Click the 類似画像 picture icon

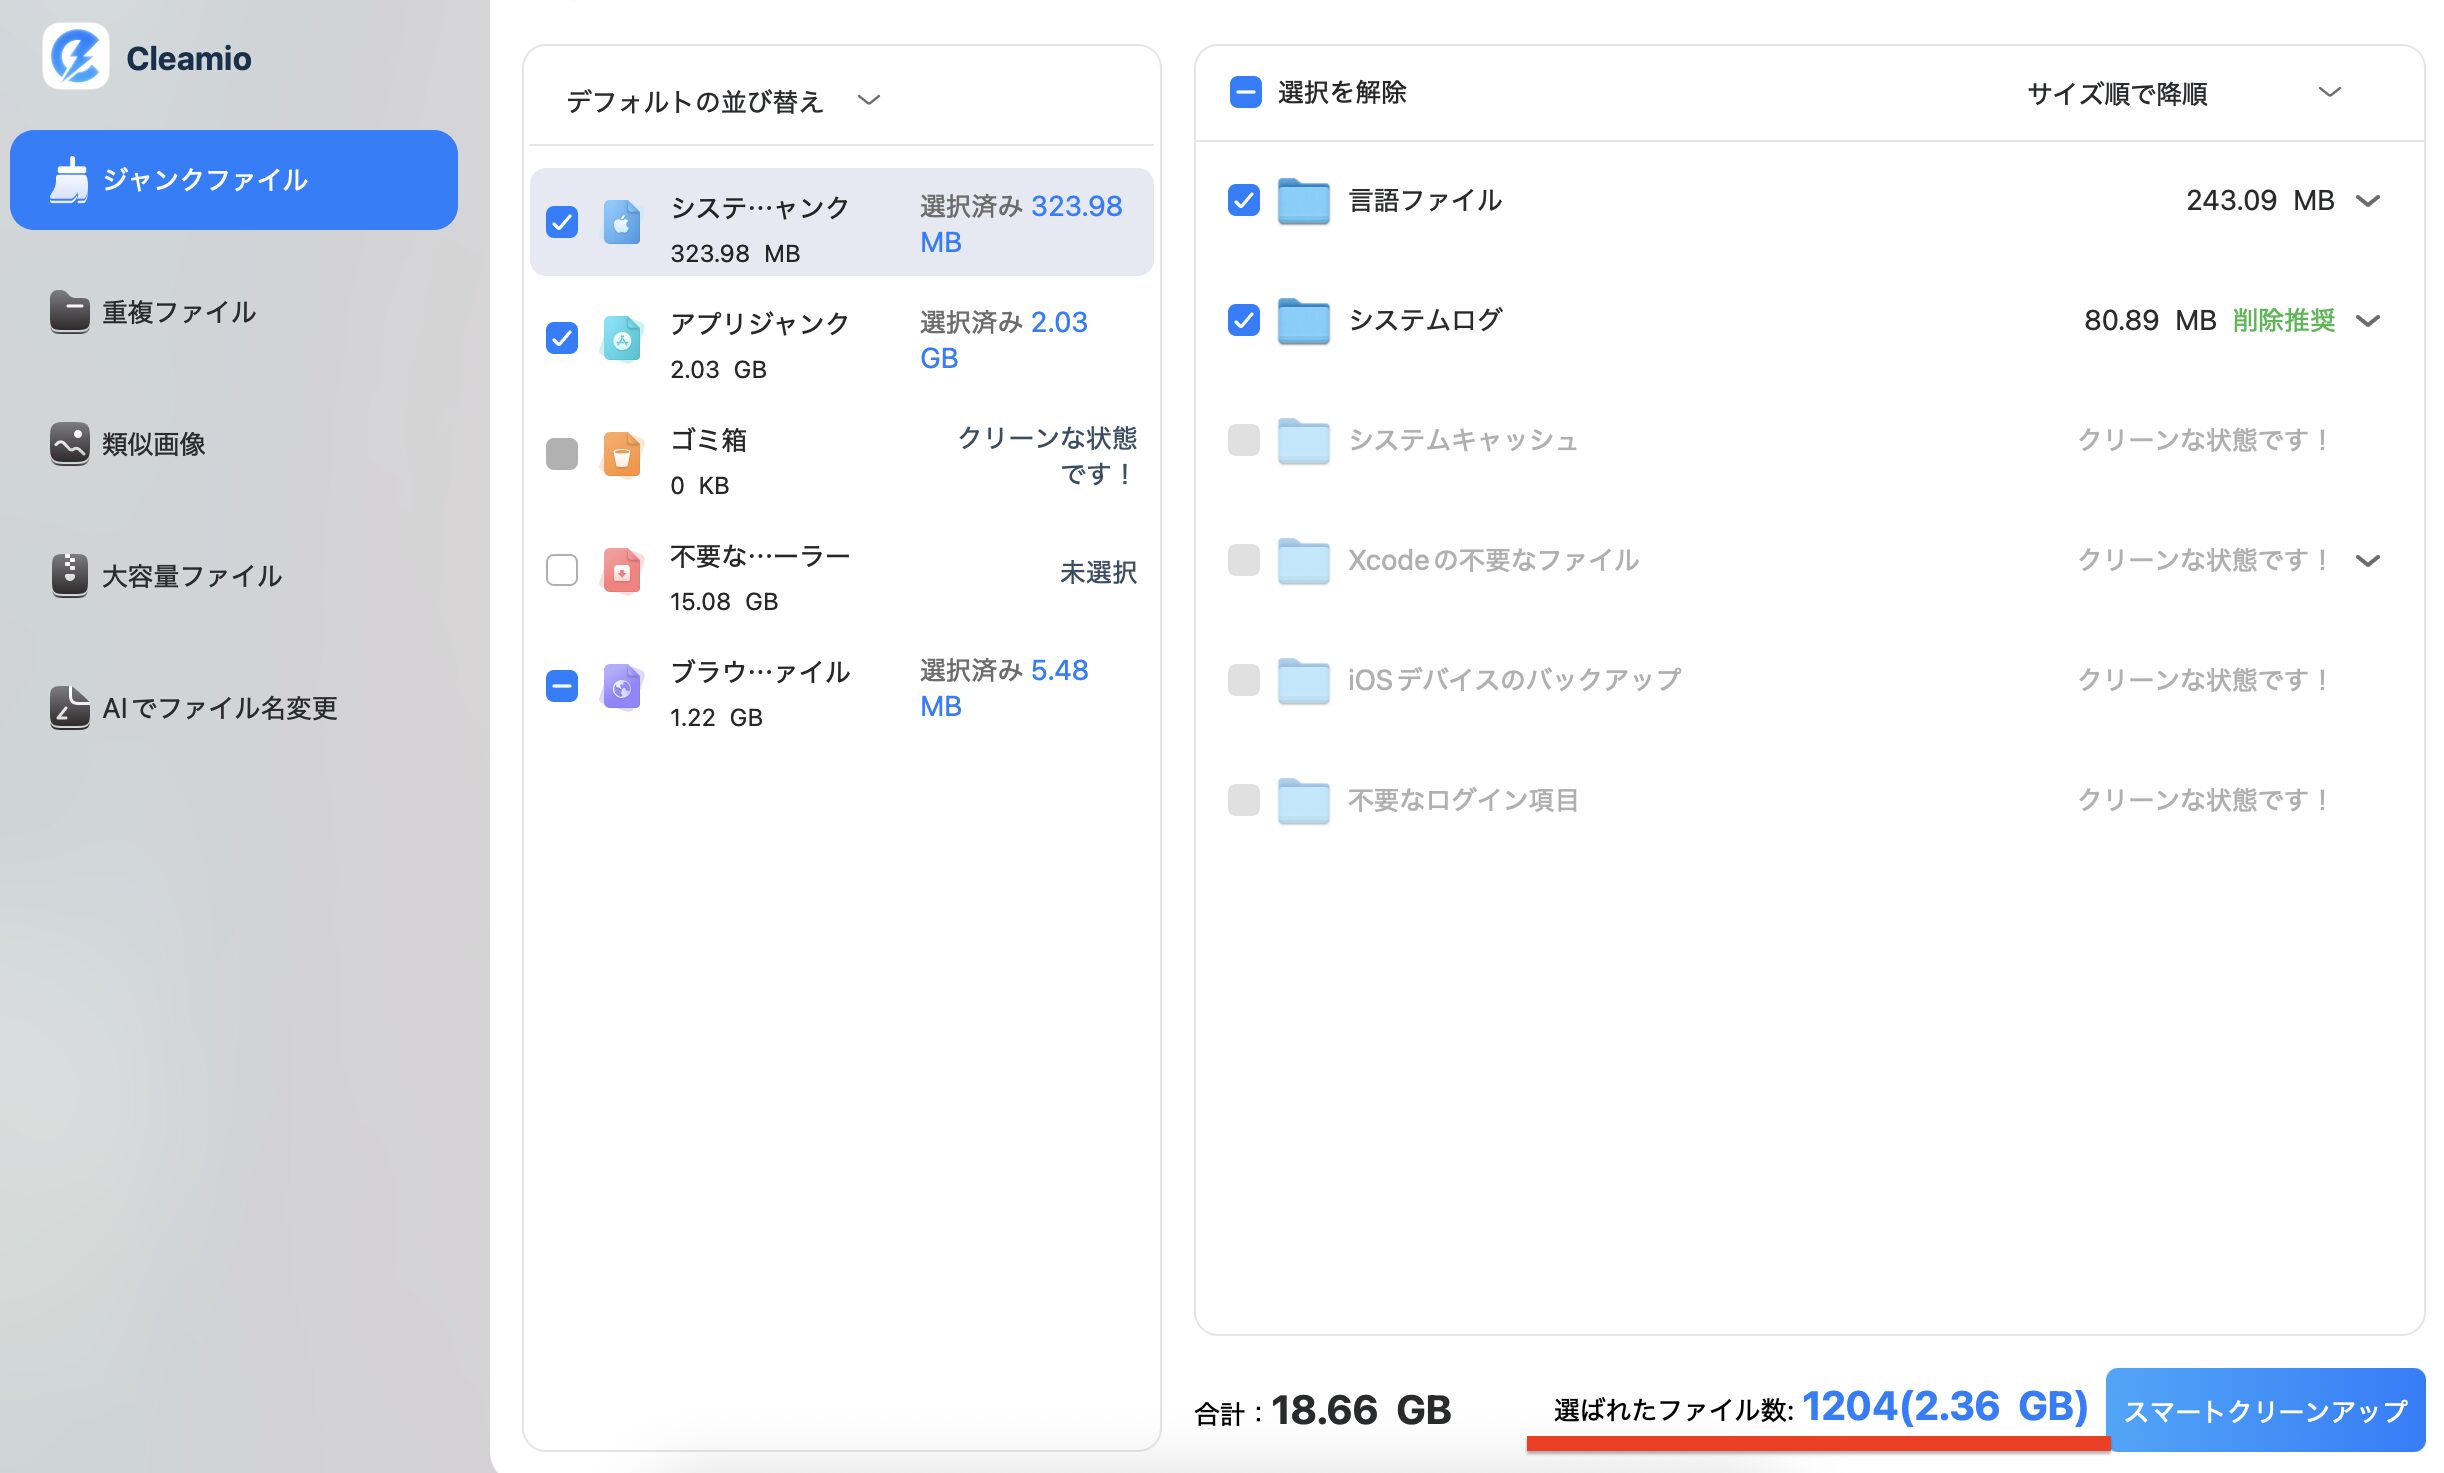click(69, 444)
